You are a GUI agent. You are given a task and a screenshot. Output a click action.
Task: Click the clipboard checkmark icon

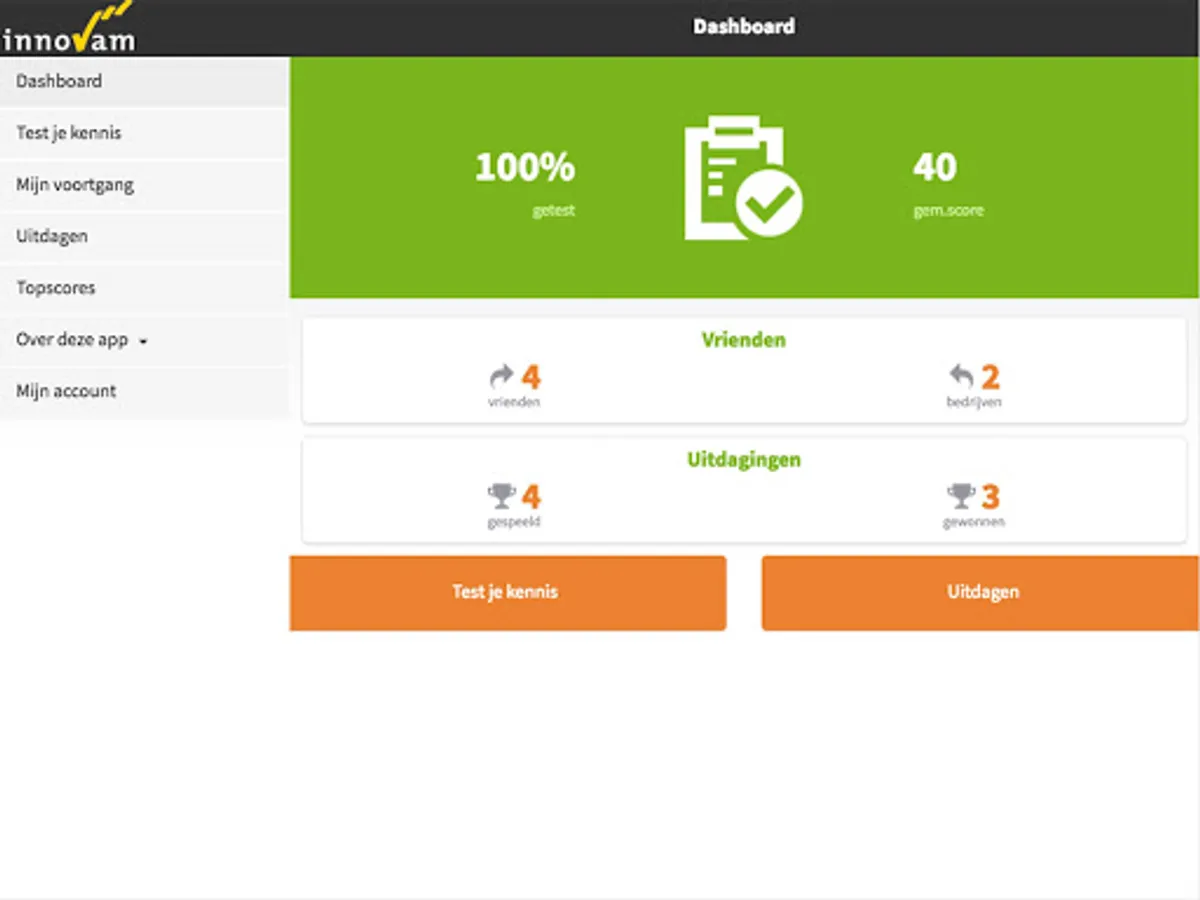743,178
